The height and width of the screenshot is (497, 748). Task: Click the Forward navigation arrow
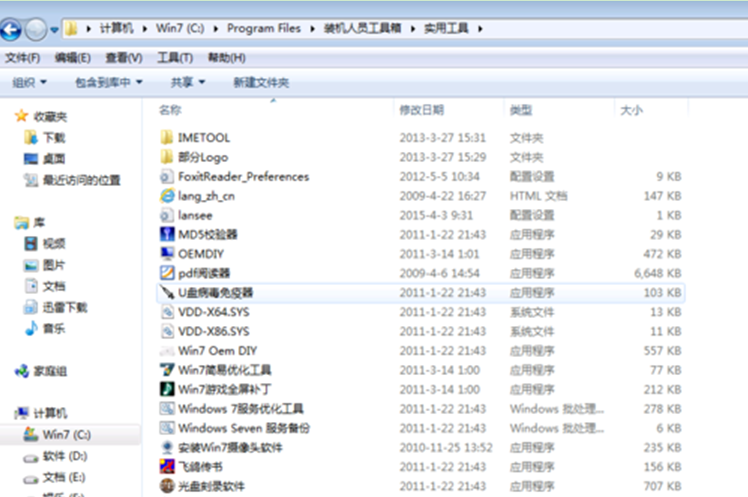coord(36,30)
